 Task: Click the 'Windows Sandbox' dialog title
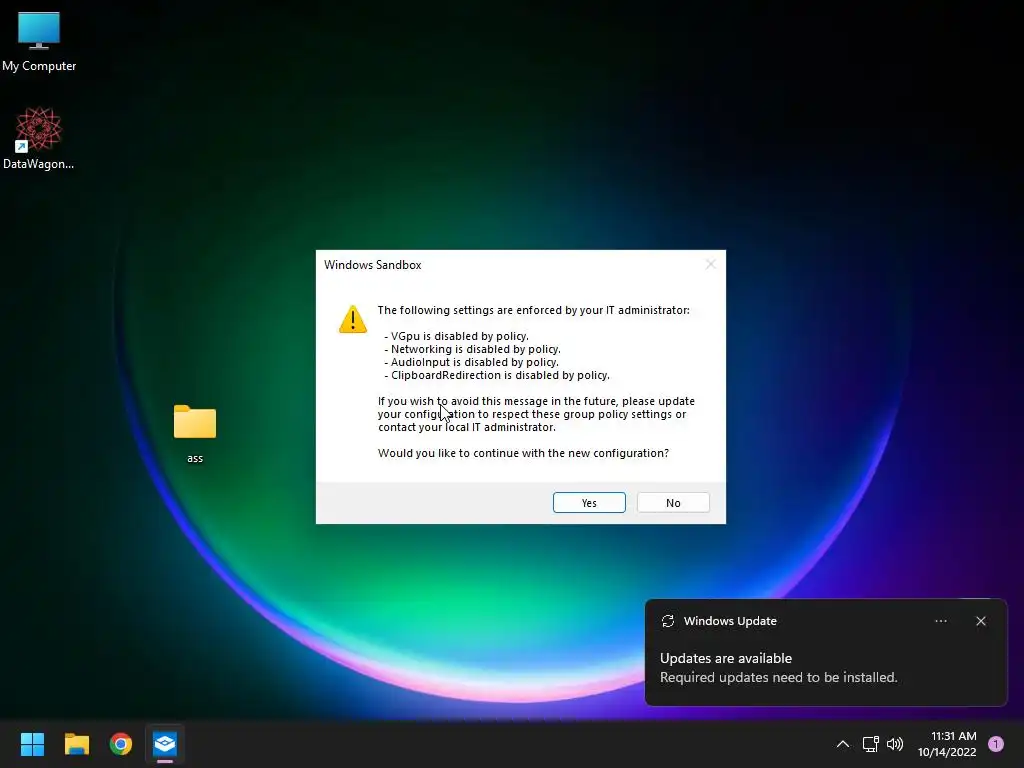click(x=372, y=264)
